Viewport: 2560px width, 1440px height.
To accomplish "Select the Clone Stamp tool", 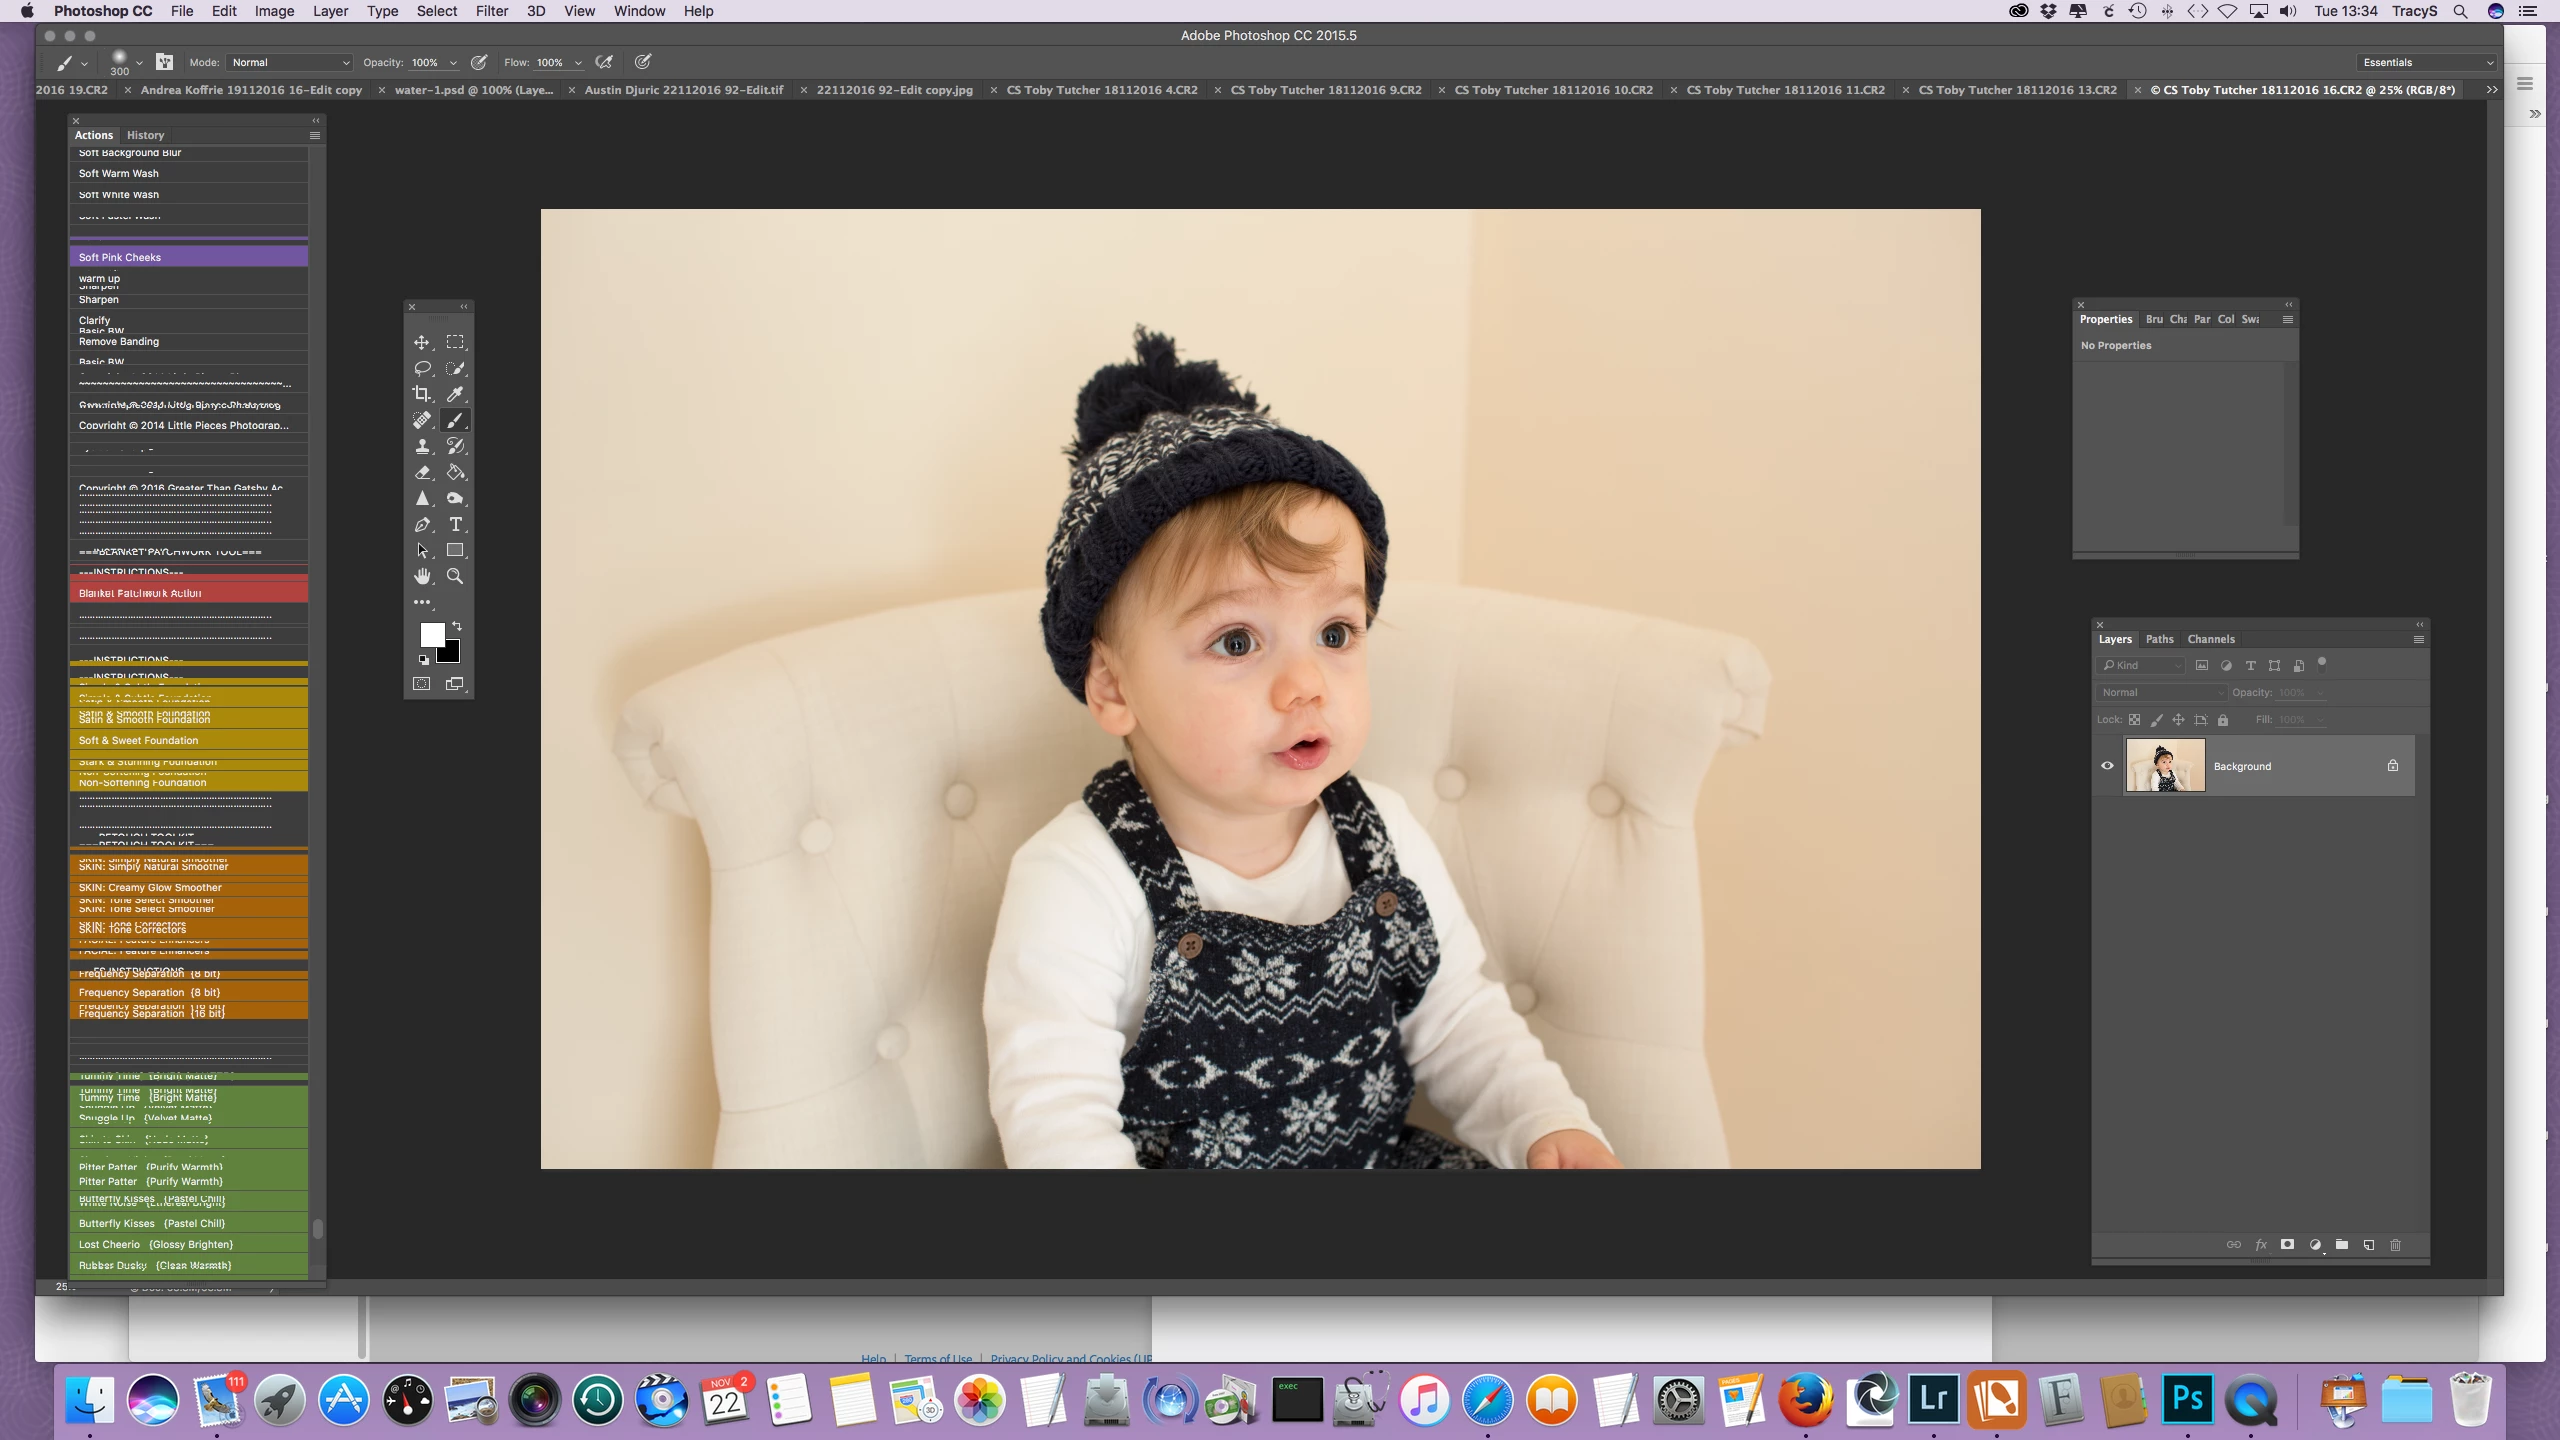I will pyautogui.click(x=421, y=446).
